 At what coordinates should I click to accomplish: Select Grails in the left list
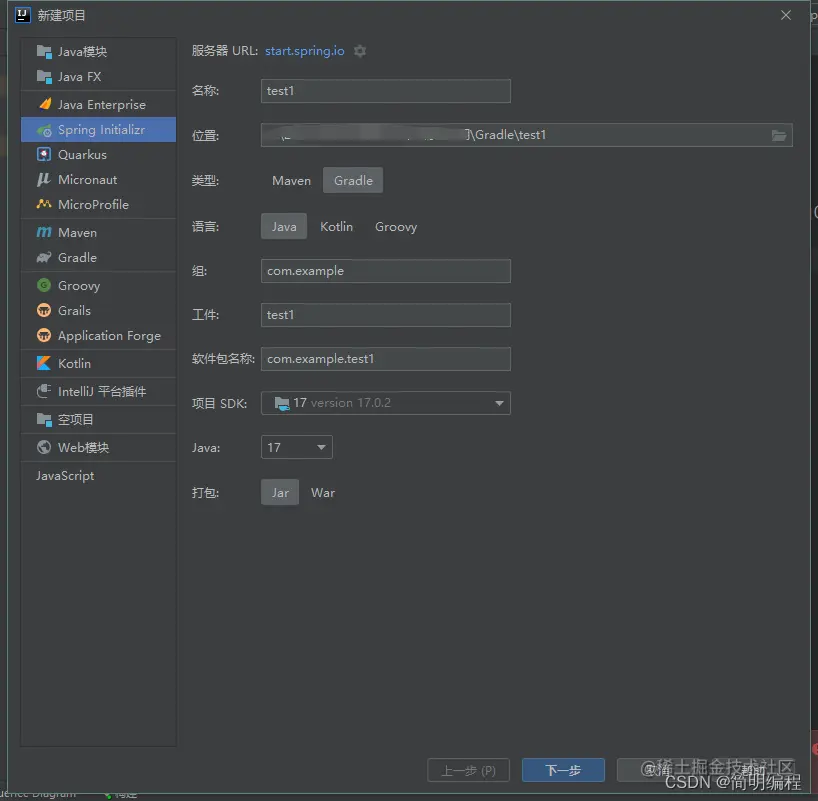pyautogui.click(x=99, y=310)
